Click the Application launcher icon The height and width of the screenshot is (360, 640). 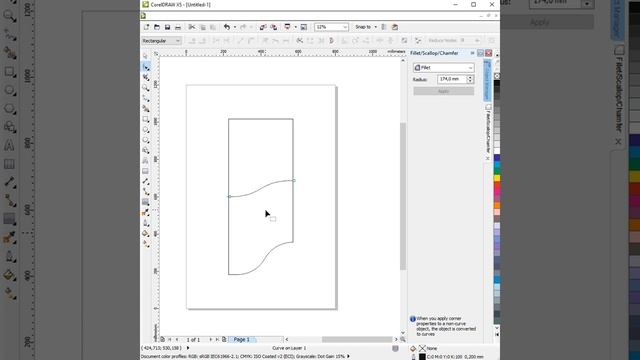[288, 27]
